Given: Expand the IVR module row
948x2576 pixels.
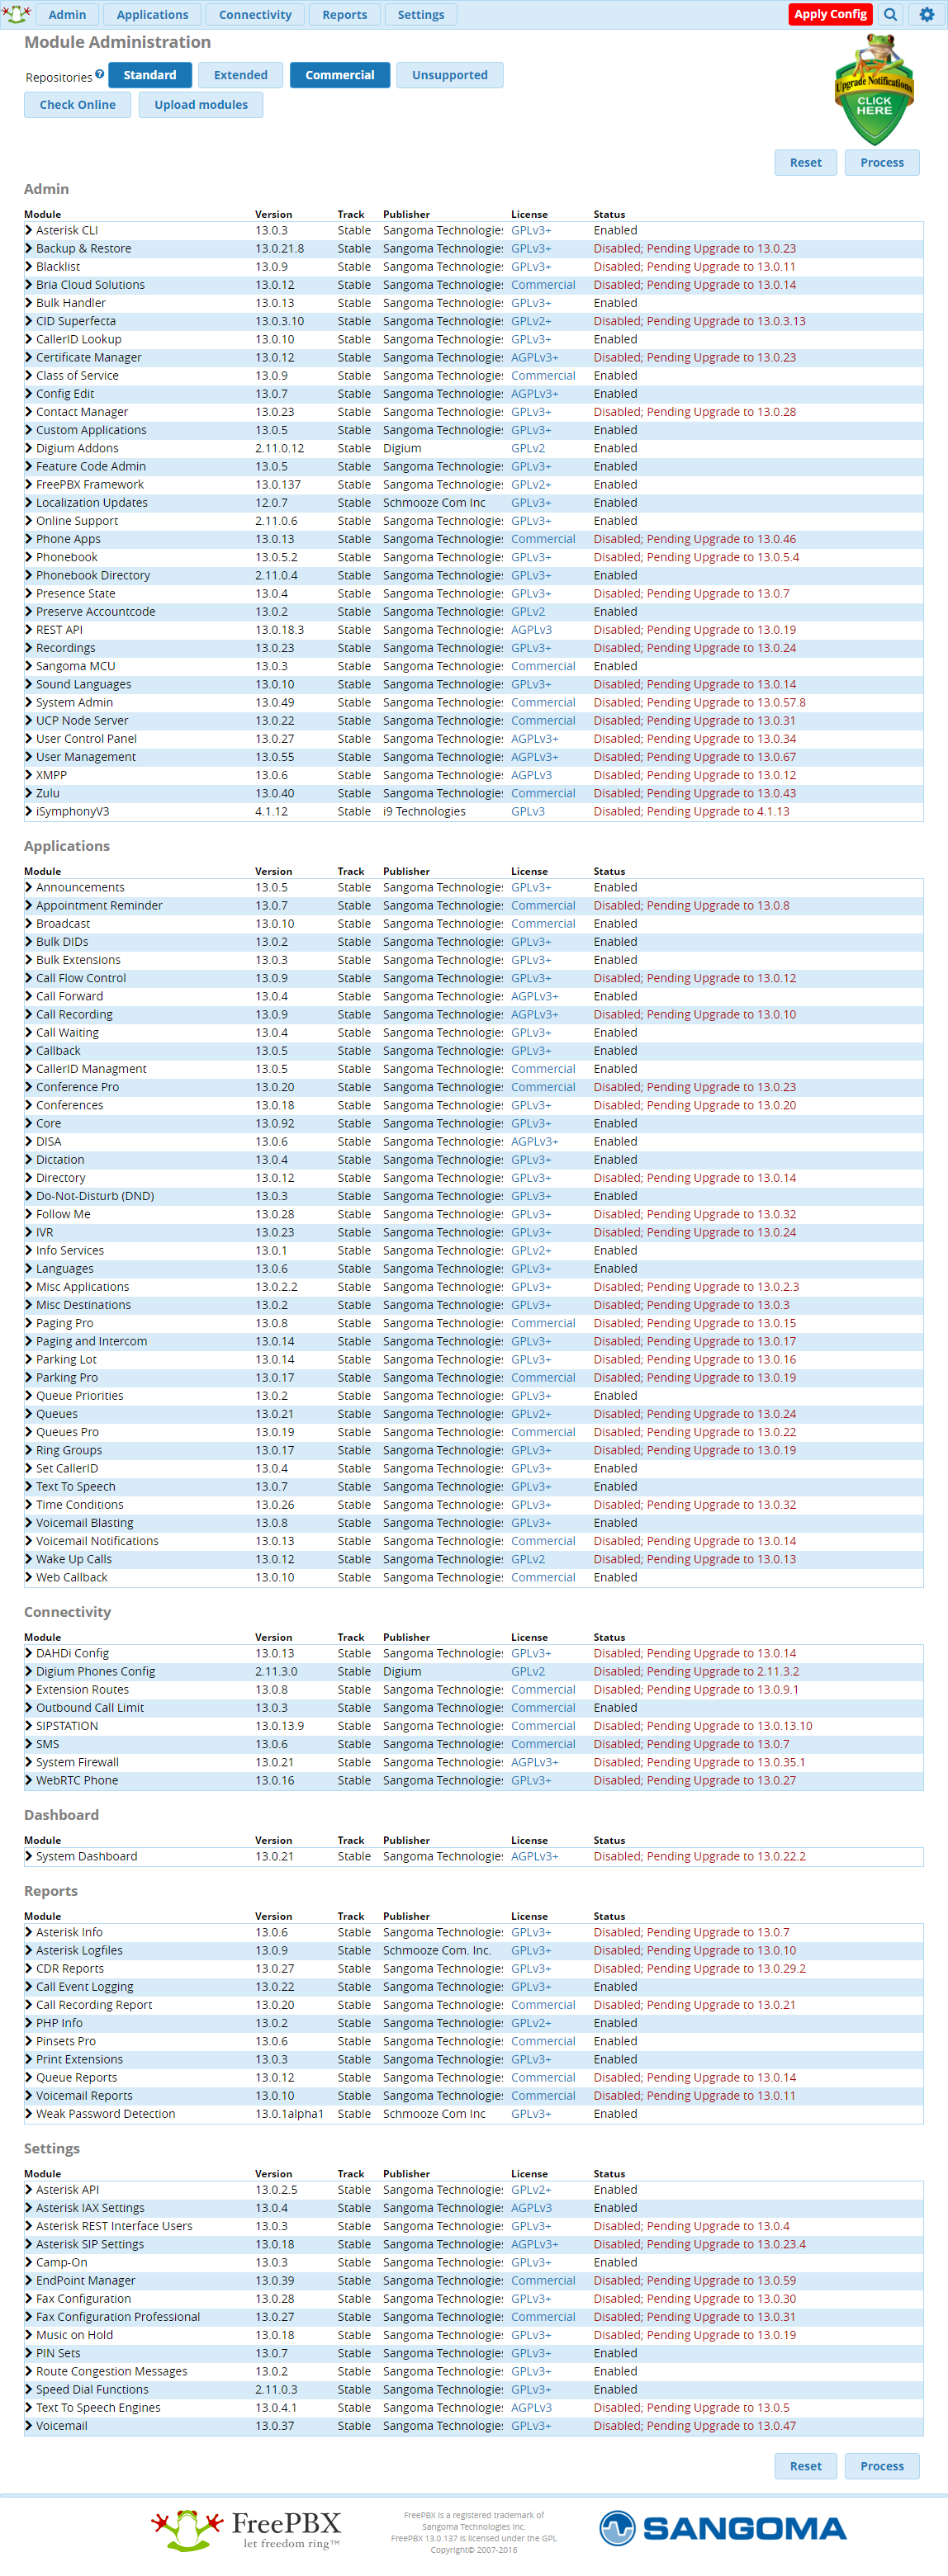Looking at the screenshot, I should point(473,1233).
